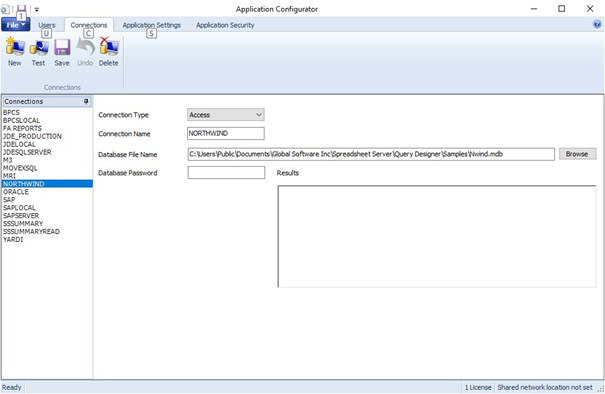Screen dimensions: 605x394
Task: Select SAP in the connections list
Action: (x=47, y=200)
